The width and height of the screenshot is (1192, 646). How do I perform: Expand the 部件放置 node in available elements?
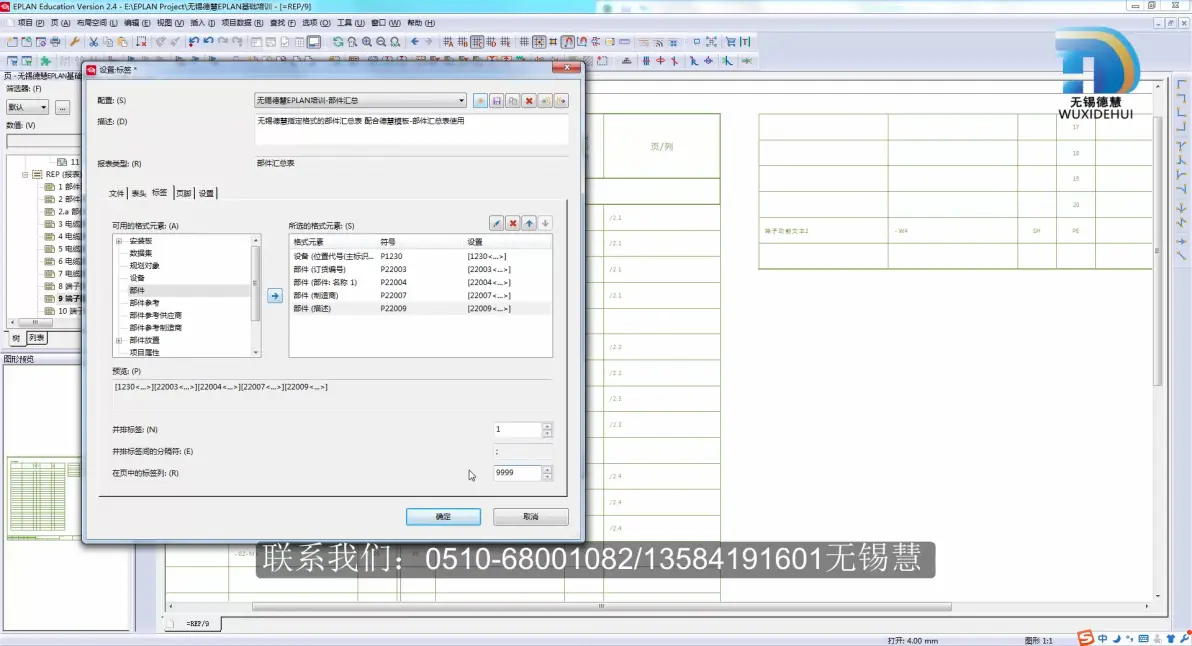coord(119,340)
